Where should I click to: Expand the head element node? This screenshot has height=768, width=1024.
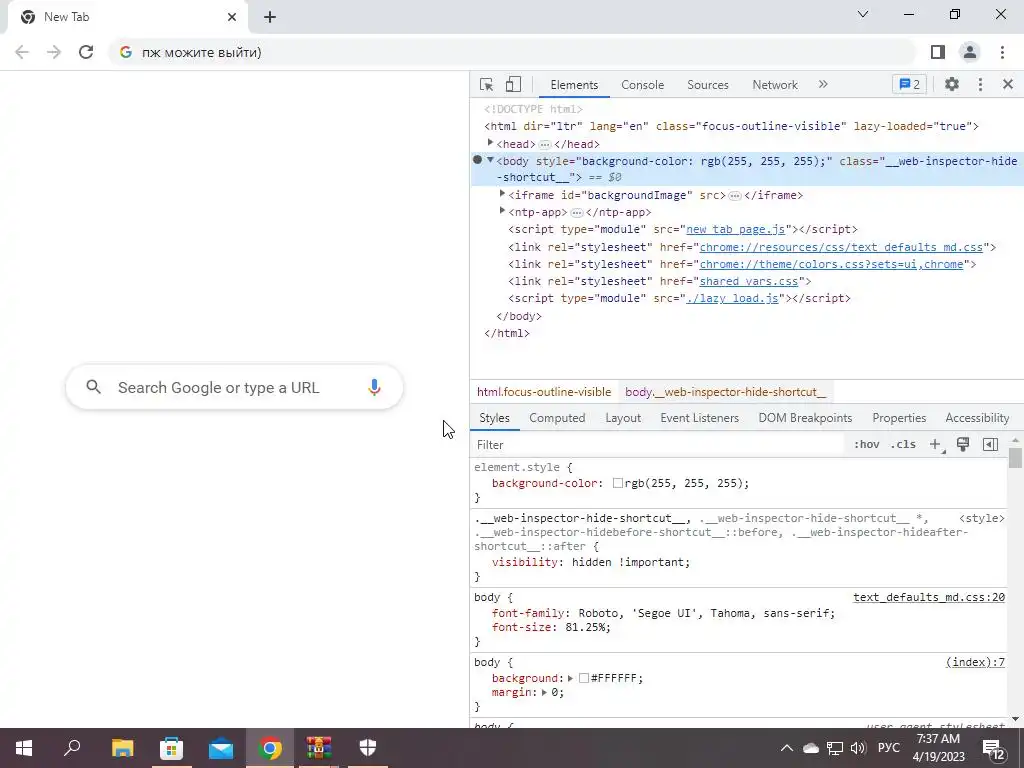click(490, 142)
